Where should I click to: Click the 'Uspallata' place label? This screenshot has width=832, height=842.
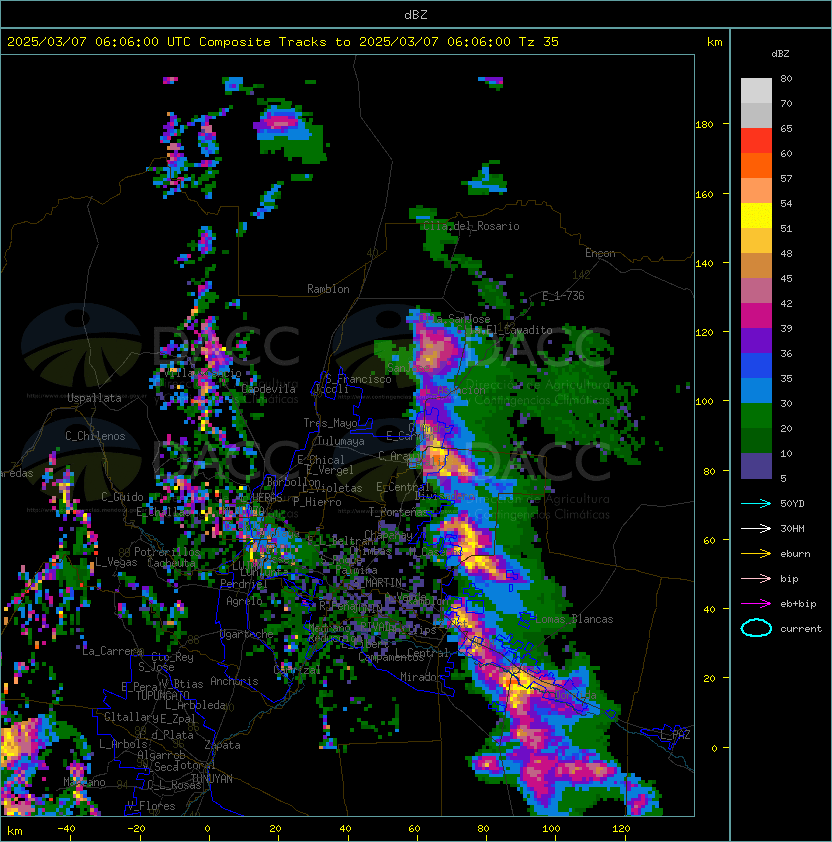click(x=94, y=398)
